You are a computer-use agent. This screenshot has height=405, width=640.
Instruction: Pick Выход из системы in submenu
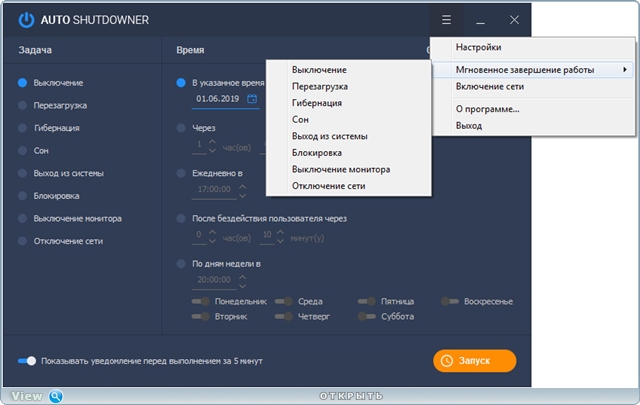(349, 136)
